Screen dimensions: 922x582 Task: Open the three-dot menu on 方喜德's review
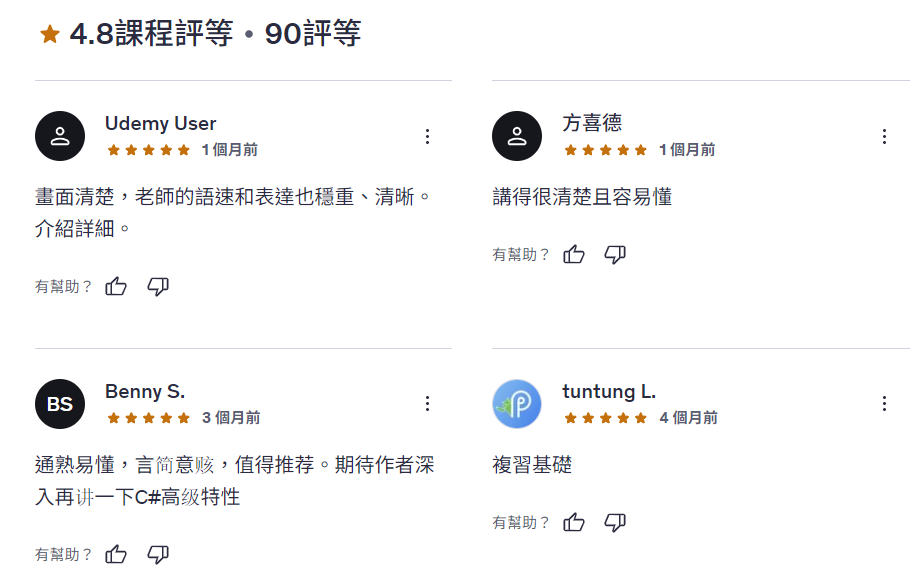click(x=885, y=135)
